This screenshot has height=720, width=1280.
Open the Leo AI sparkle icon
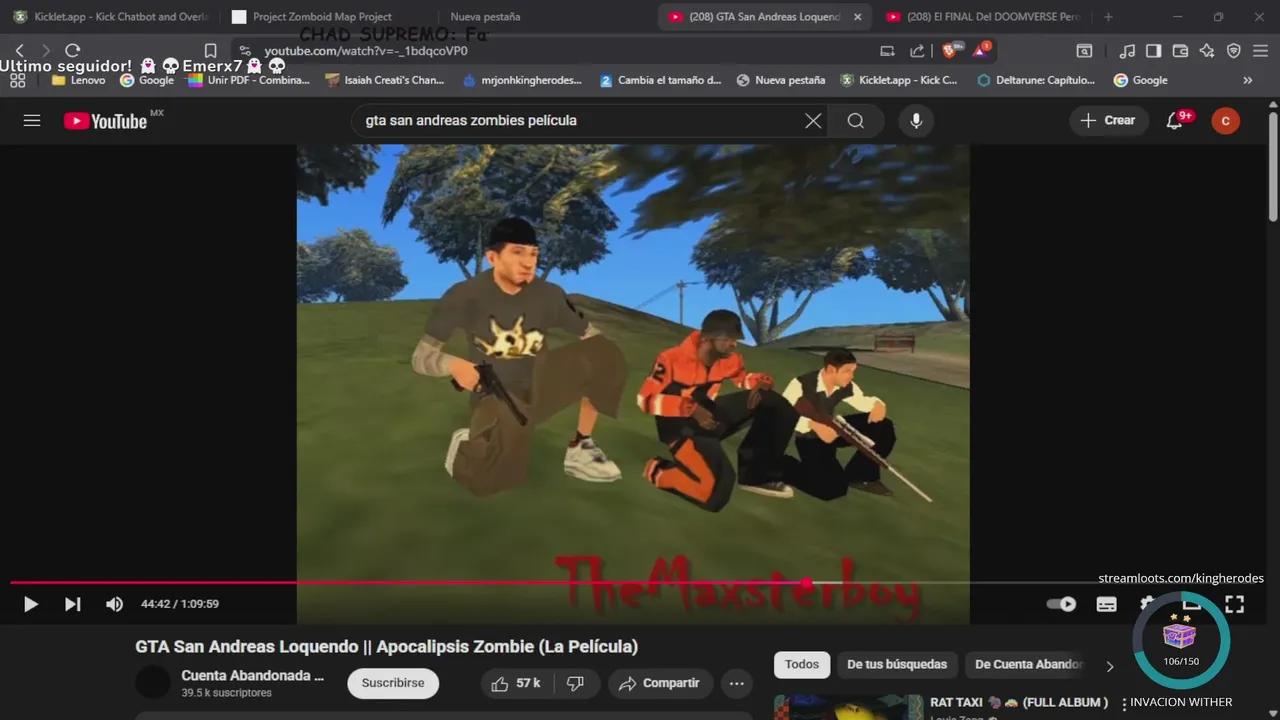tap(1207, 51)
